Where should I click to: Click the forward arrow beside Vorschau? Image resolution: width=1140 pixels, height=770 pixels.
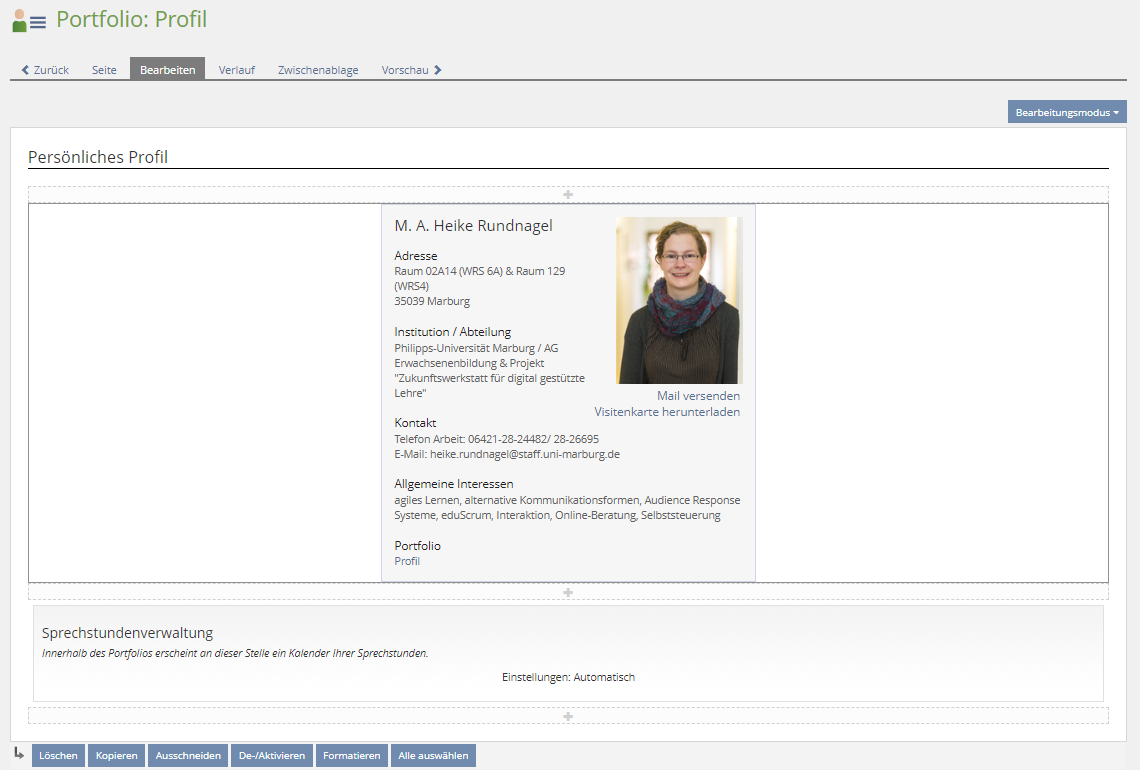click(x=440, y=69)
